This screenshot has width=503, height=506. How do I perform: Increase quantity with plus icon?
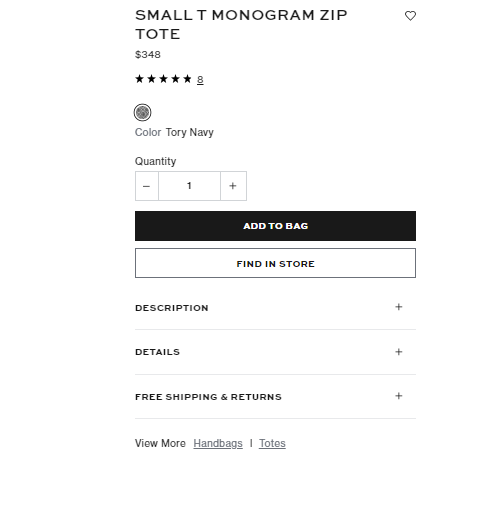point(233,186)
